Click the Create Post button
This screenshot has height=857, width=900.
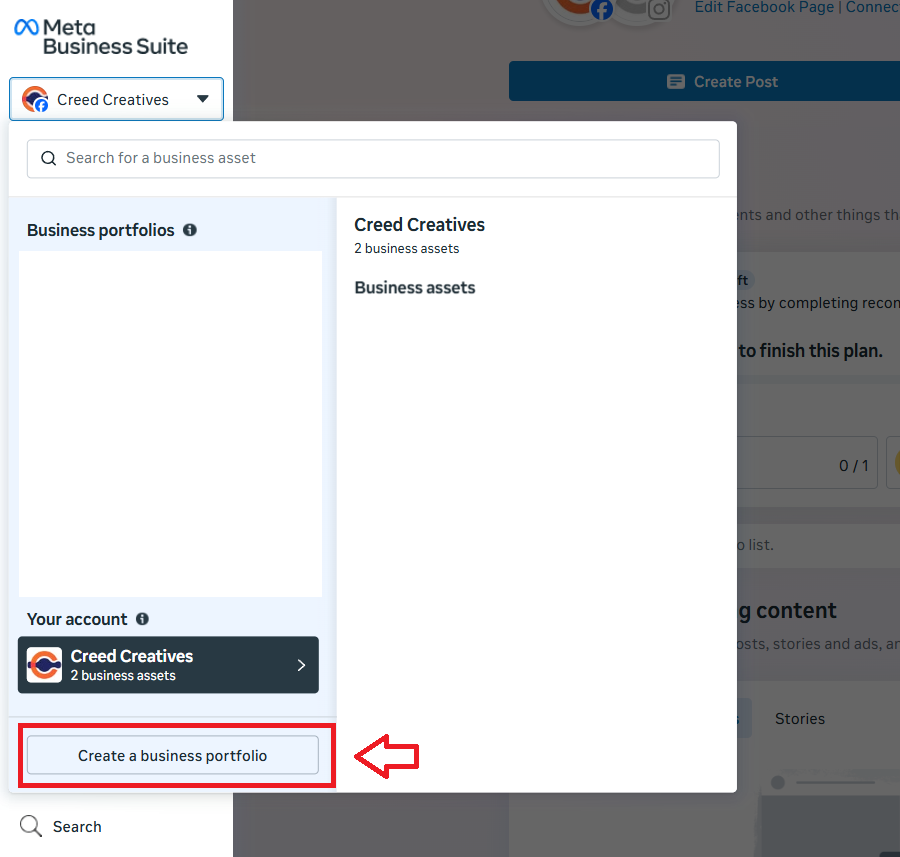point(704,82)
